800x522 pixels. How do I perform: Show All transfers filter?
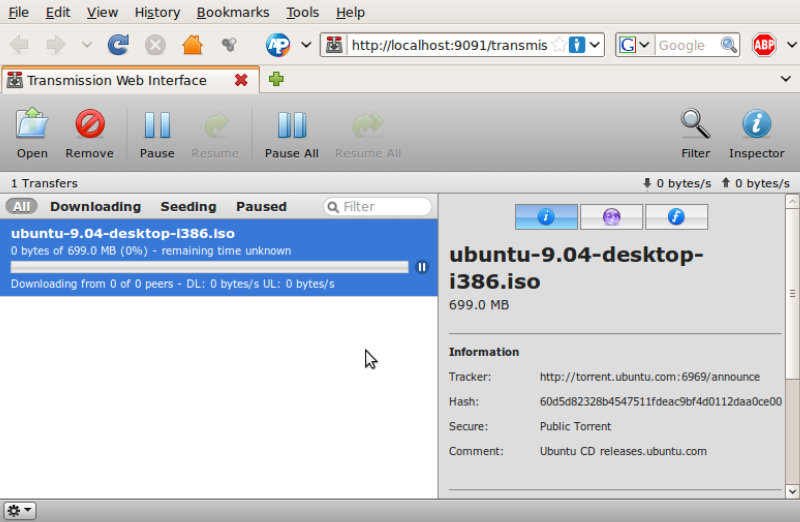coord(21,207)
